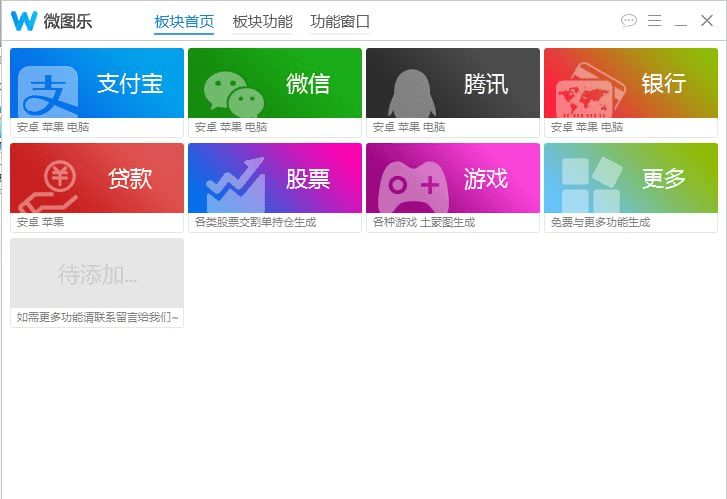Image resolution: width=727 pixels, height=499 pixels.
Task: Click the 微图乐 W logo icon
Action: pyautogui.click(x=24, y=21)
